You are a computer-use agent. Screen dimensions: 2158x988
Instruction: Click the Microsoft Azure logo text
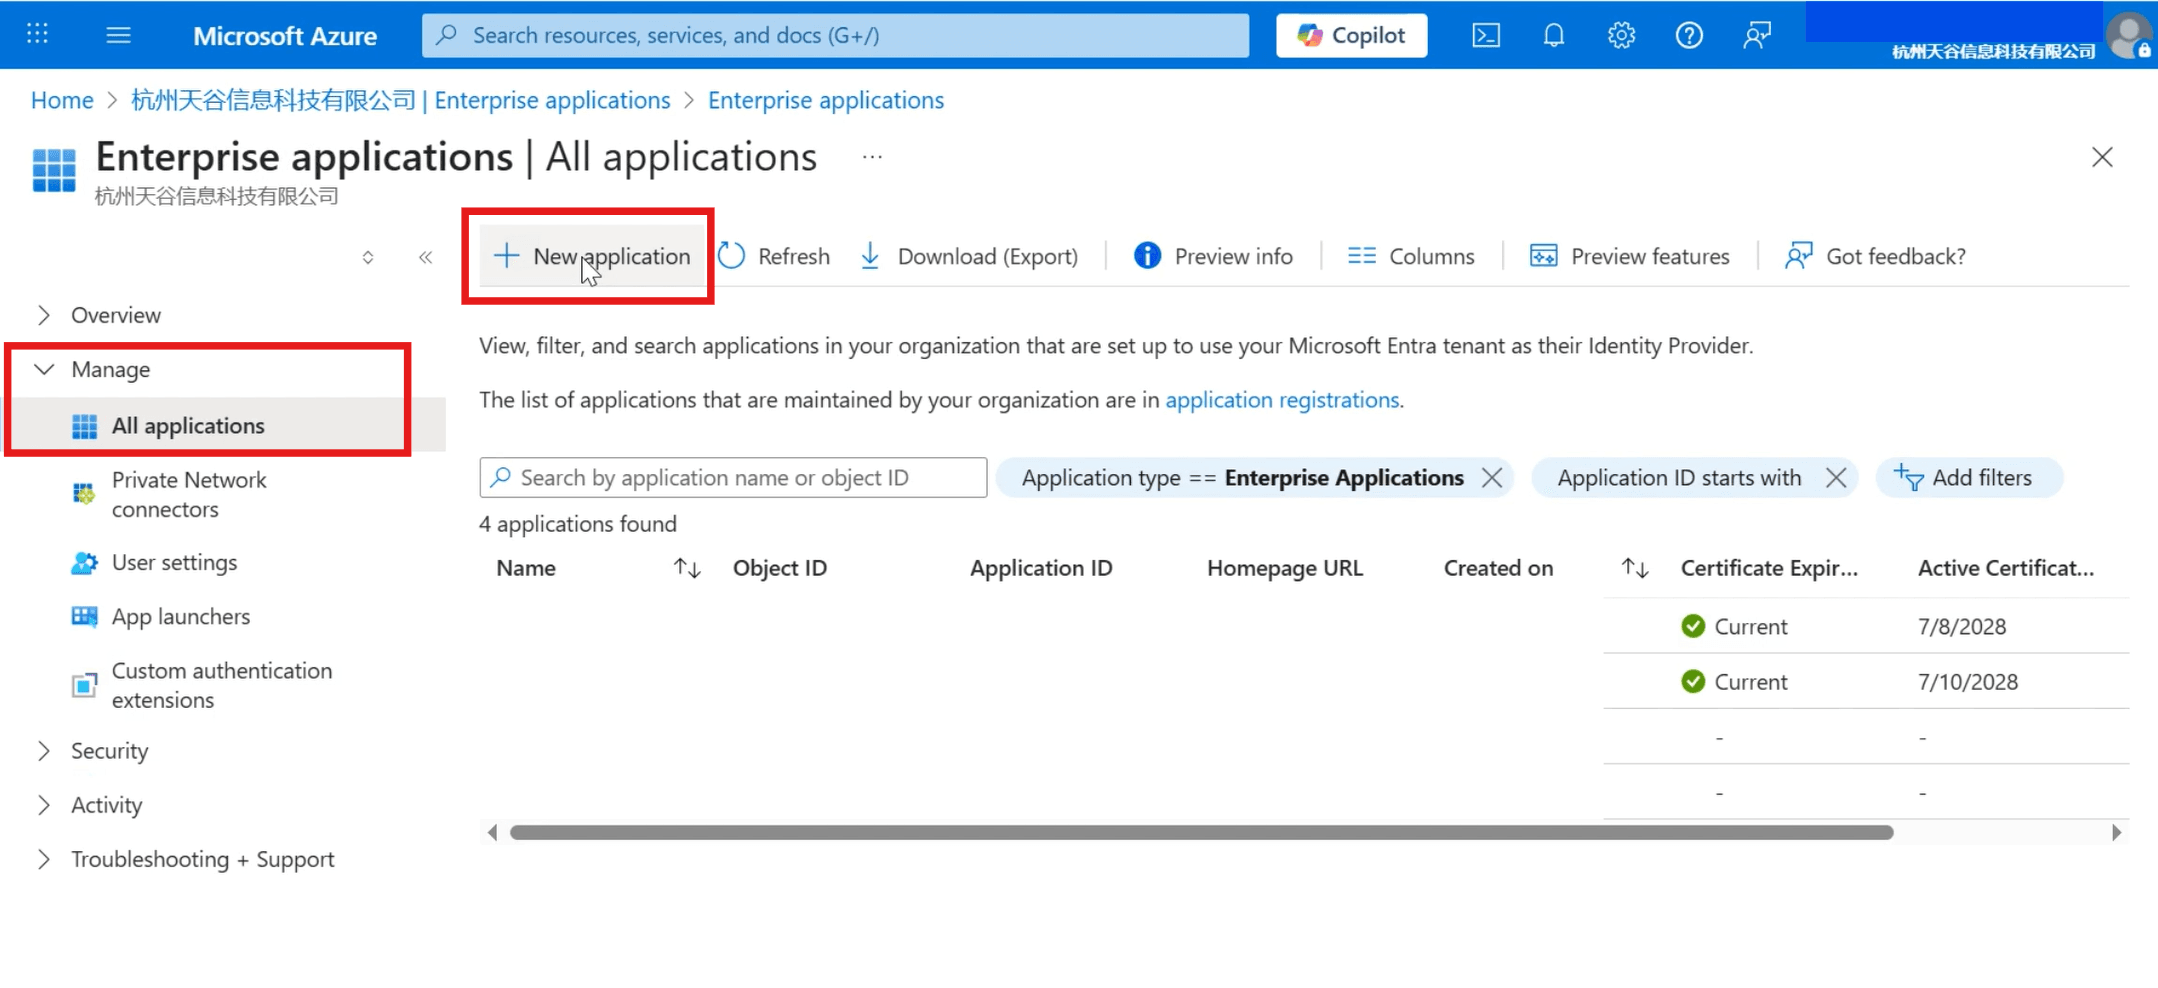(x=285, y=36)
